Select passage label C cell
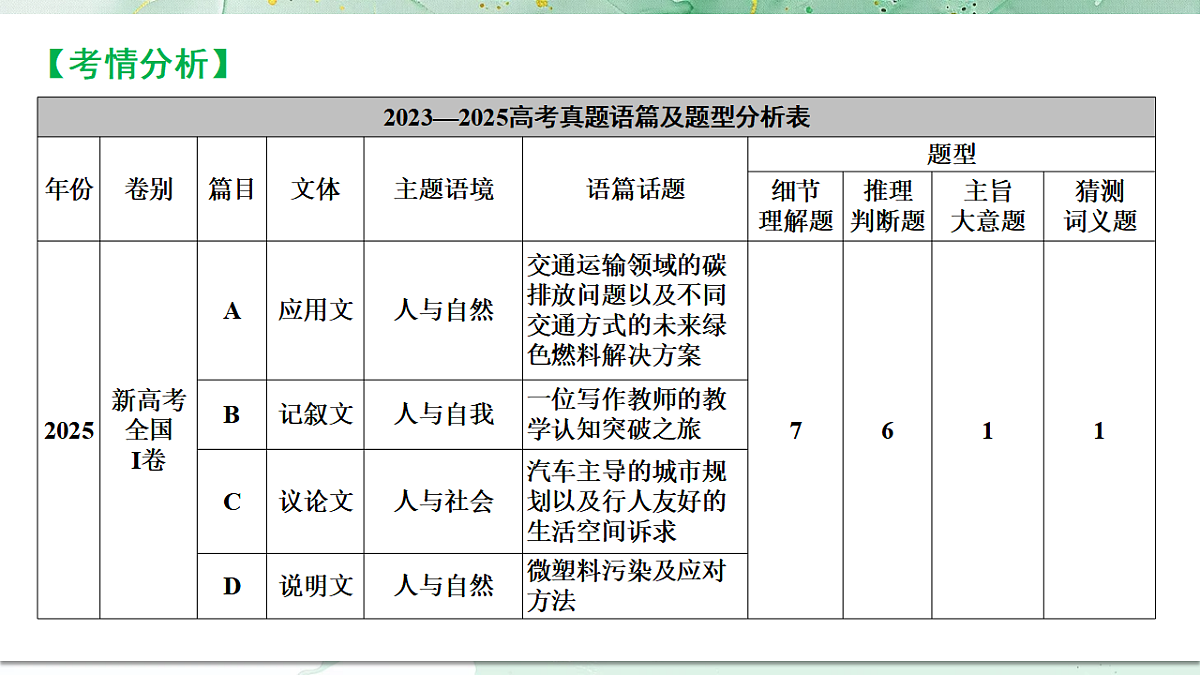The height and width of the screenshot is (675, 1200). [x=232, y=501]
